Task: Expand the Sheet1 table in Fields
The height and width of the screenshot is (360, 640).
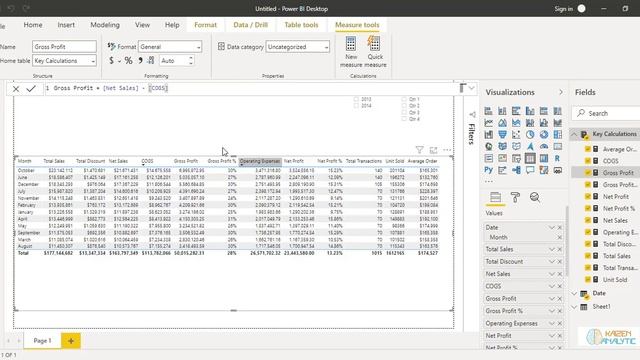Action: pyautogui.click(x=574, y=307)
